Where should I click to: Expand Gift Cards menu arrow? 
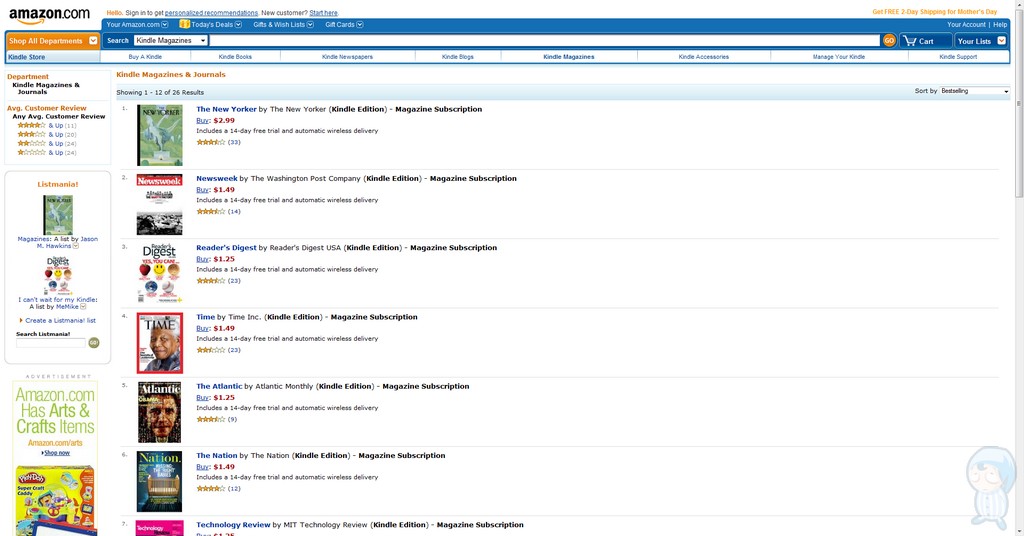[x=360, y=25]
